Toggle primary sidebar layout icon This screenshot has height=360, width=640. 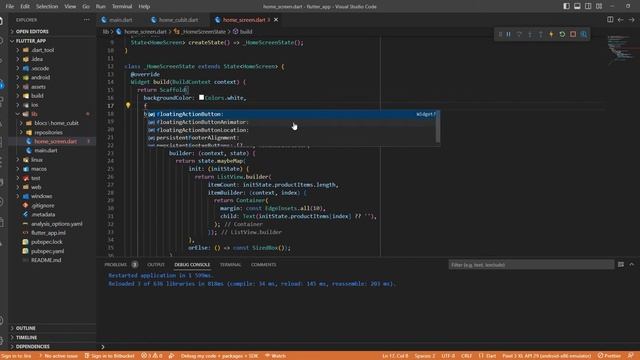(567, 6)
